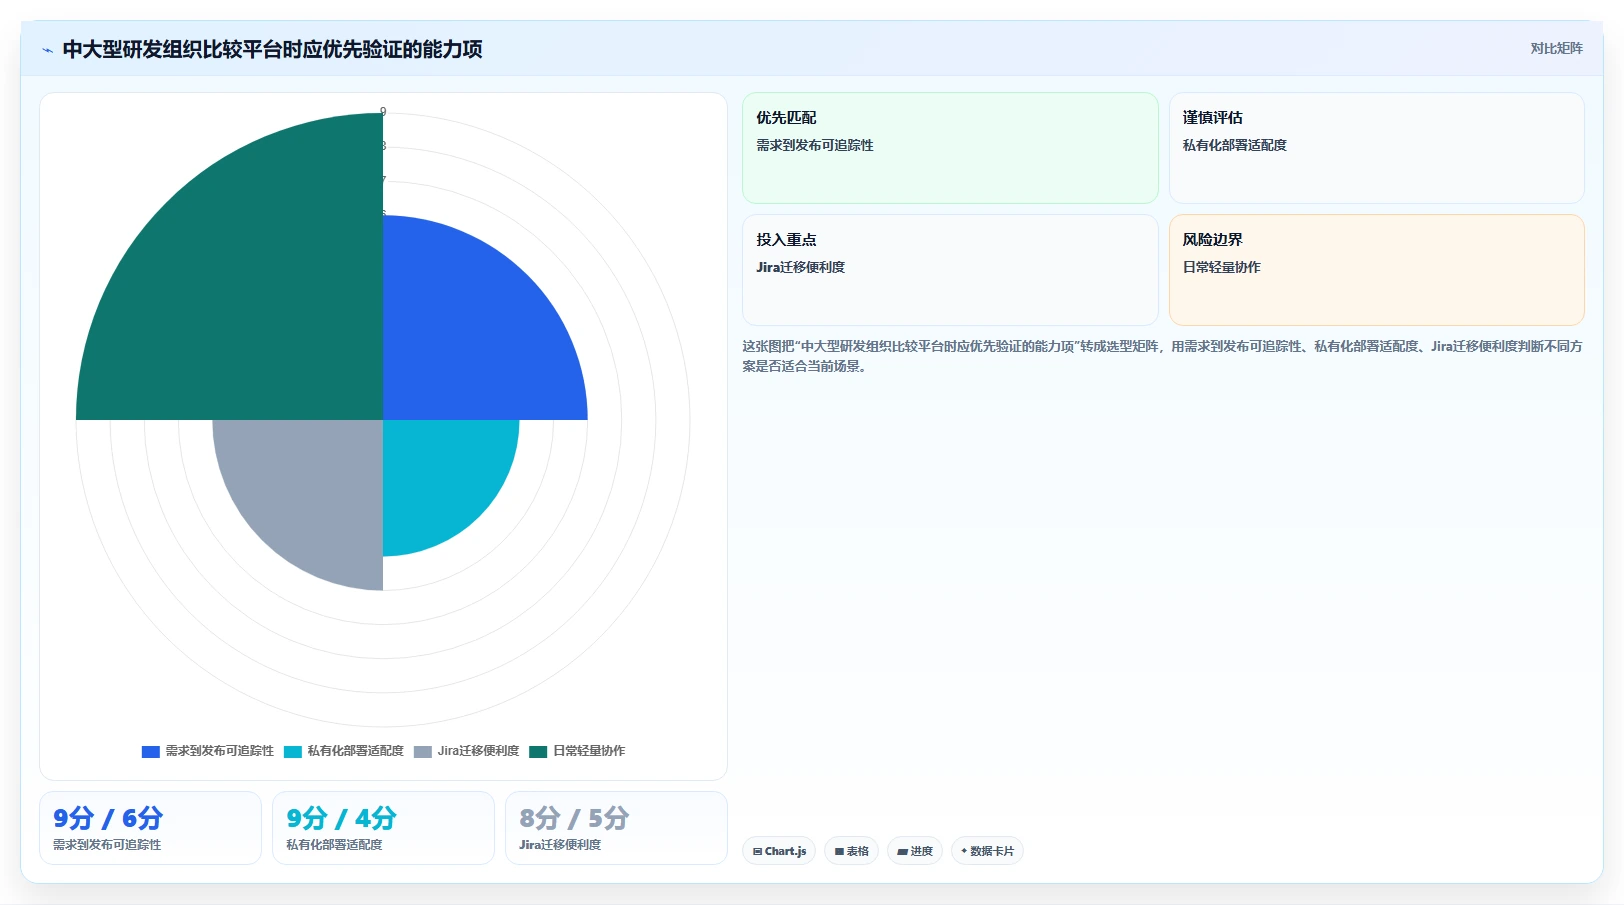The height and width of the screenshot is (905, 1624).
Task: Toggle the 日常轻量协作 legend item
Action: tap(578, 751)
